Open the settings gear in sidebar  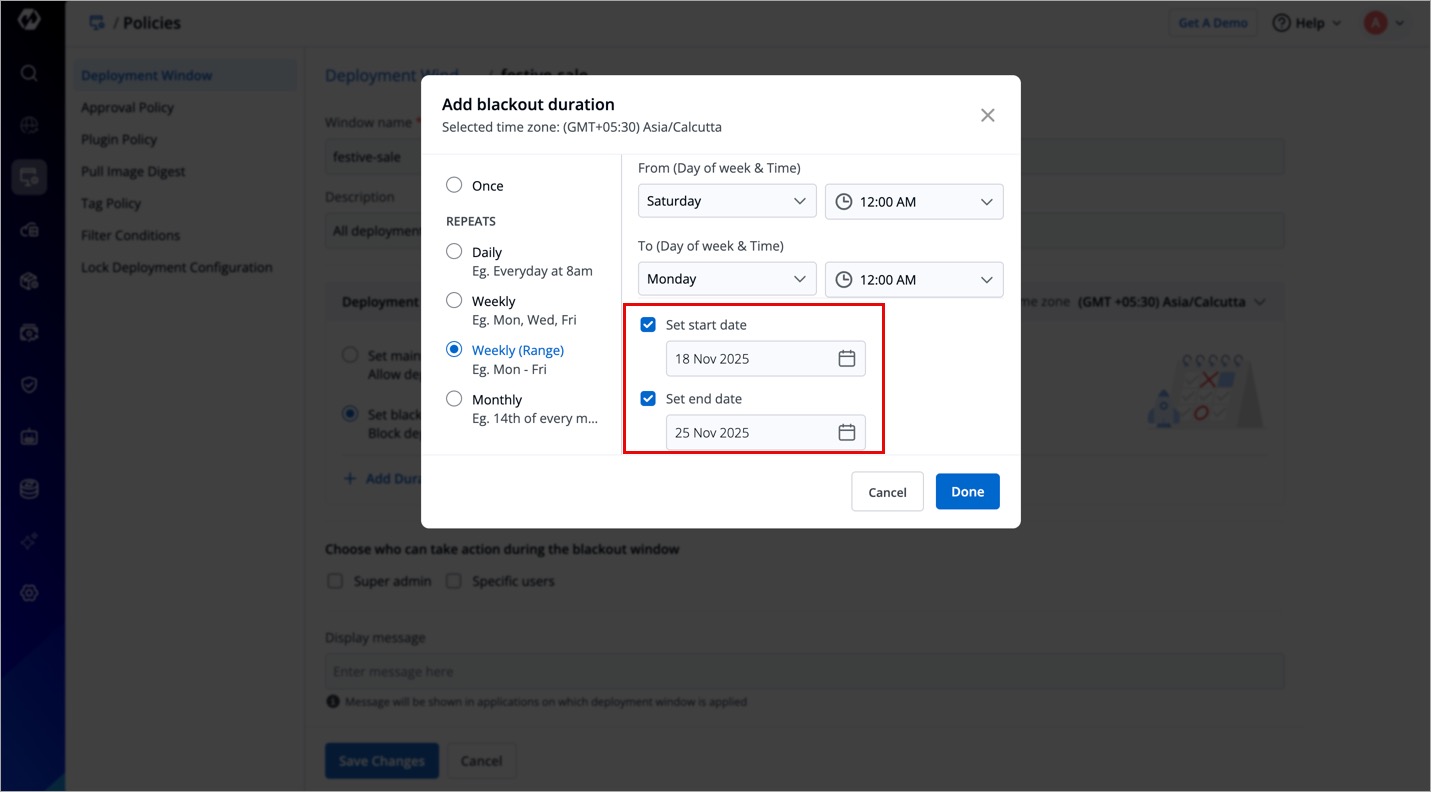pos(29,593)
